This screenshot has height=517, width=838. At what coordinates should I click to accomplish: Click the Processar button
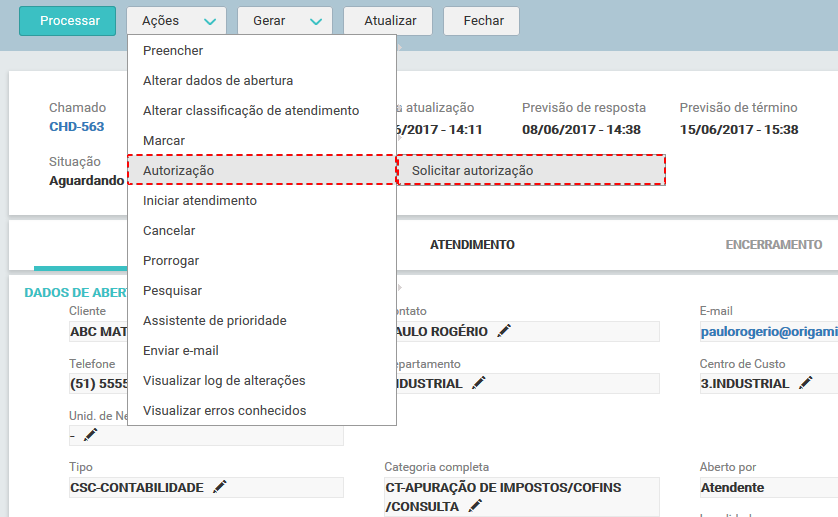click(x=67, y=21)
